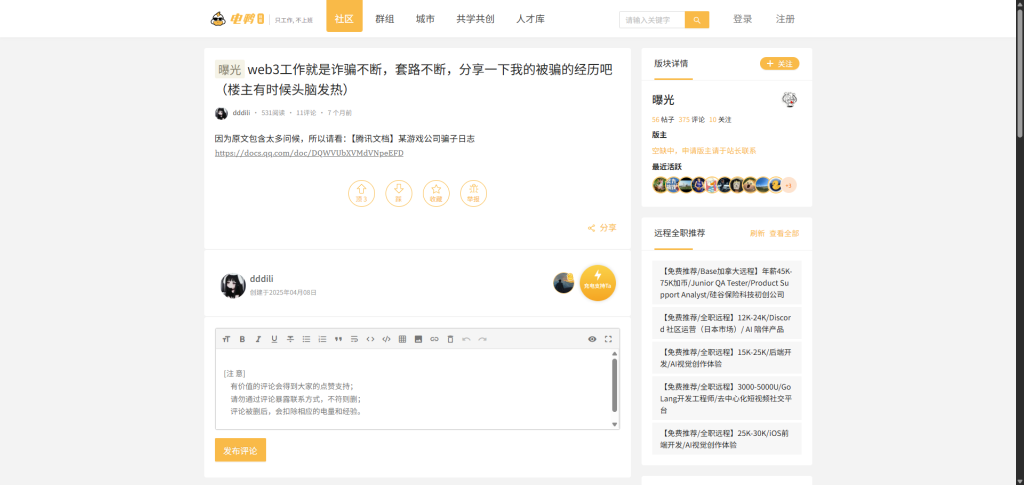Open the 人才库 navigation tab
1024x485 pixels.
(x=531, y=19)
